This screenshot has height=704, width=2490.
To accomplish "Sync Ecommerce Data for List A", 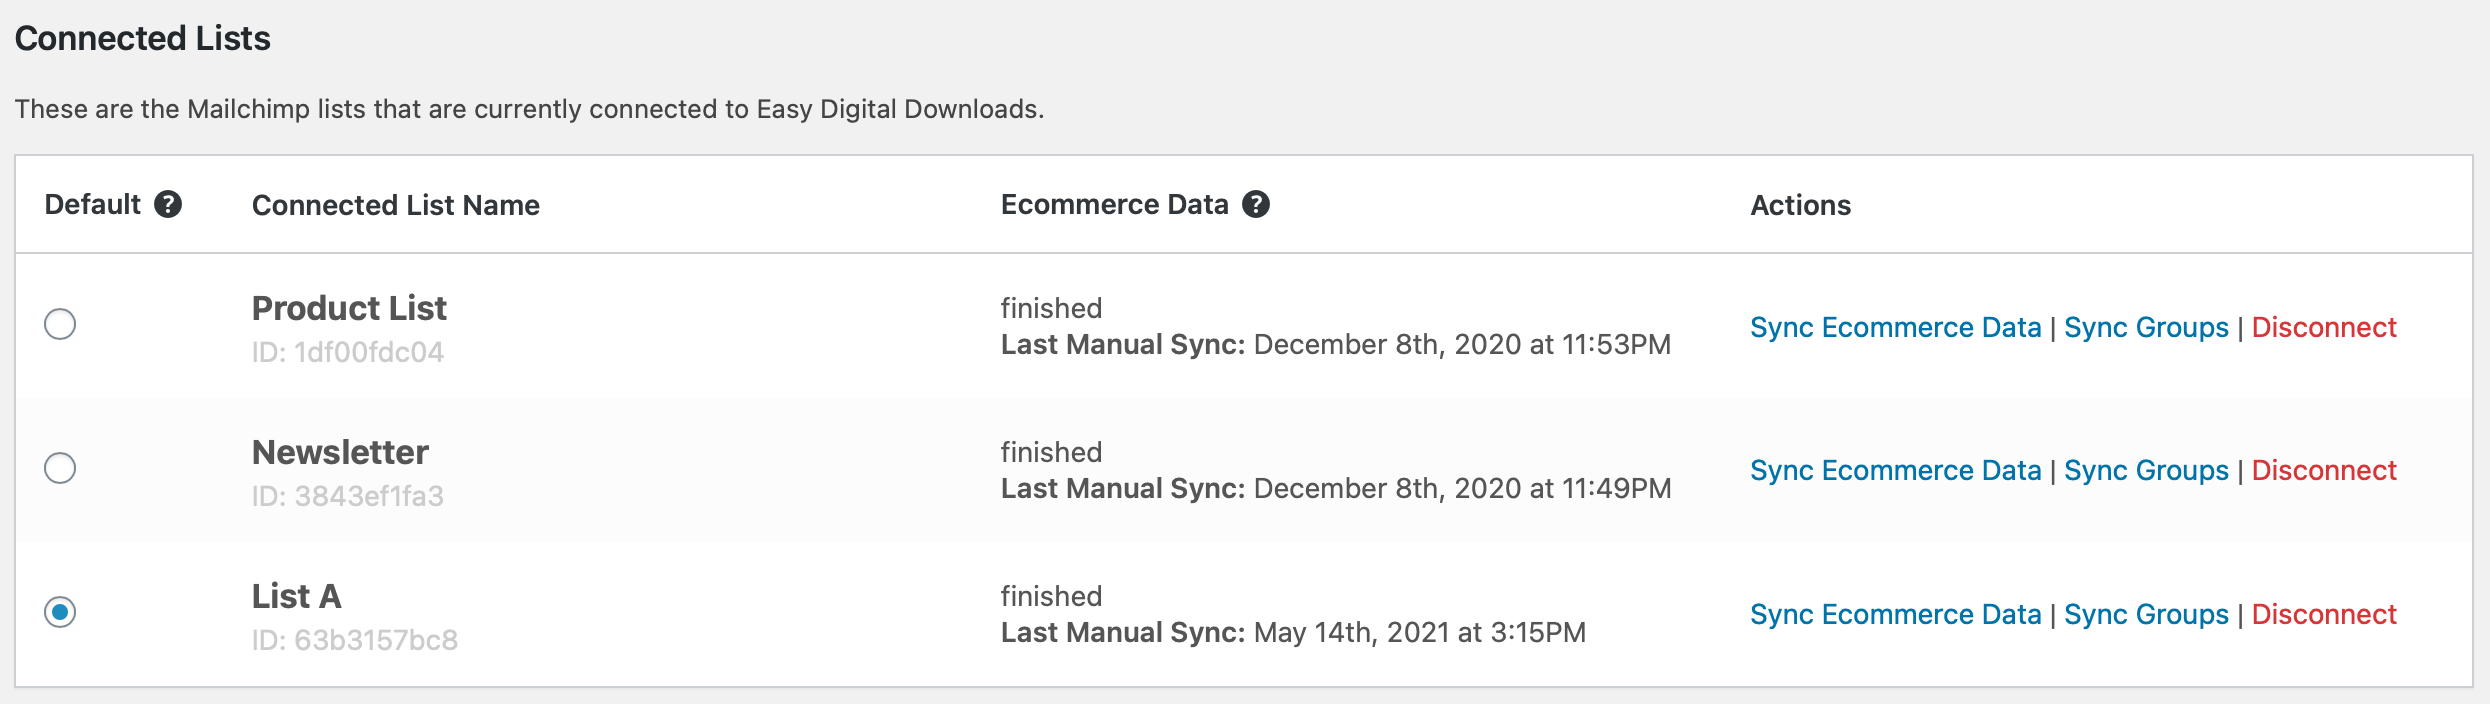I will click(x=1895, y=614).
